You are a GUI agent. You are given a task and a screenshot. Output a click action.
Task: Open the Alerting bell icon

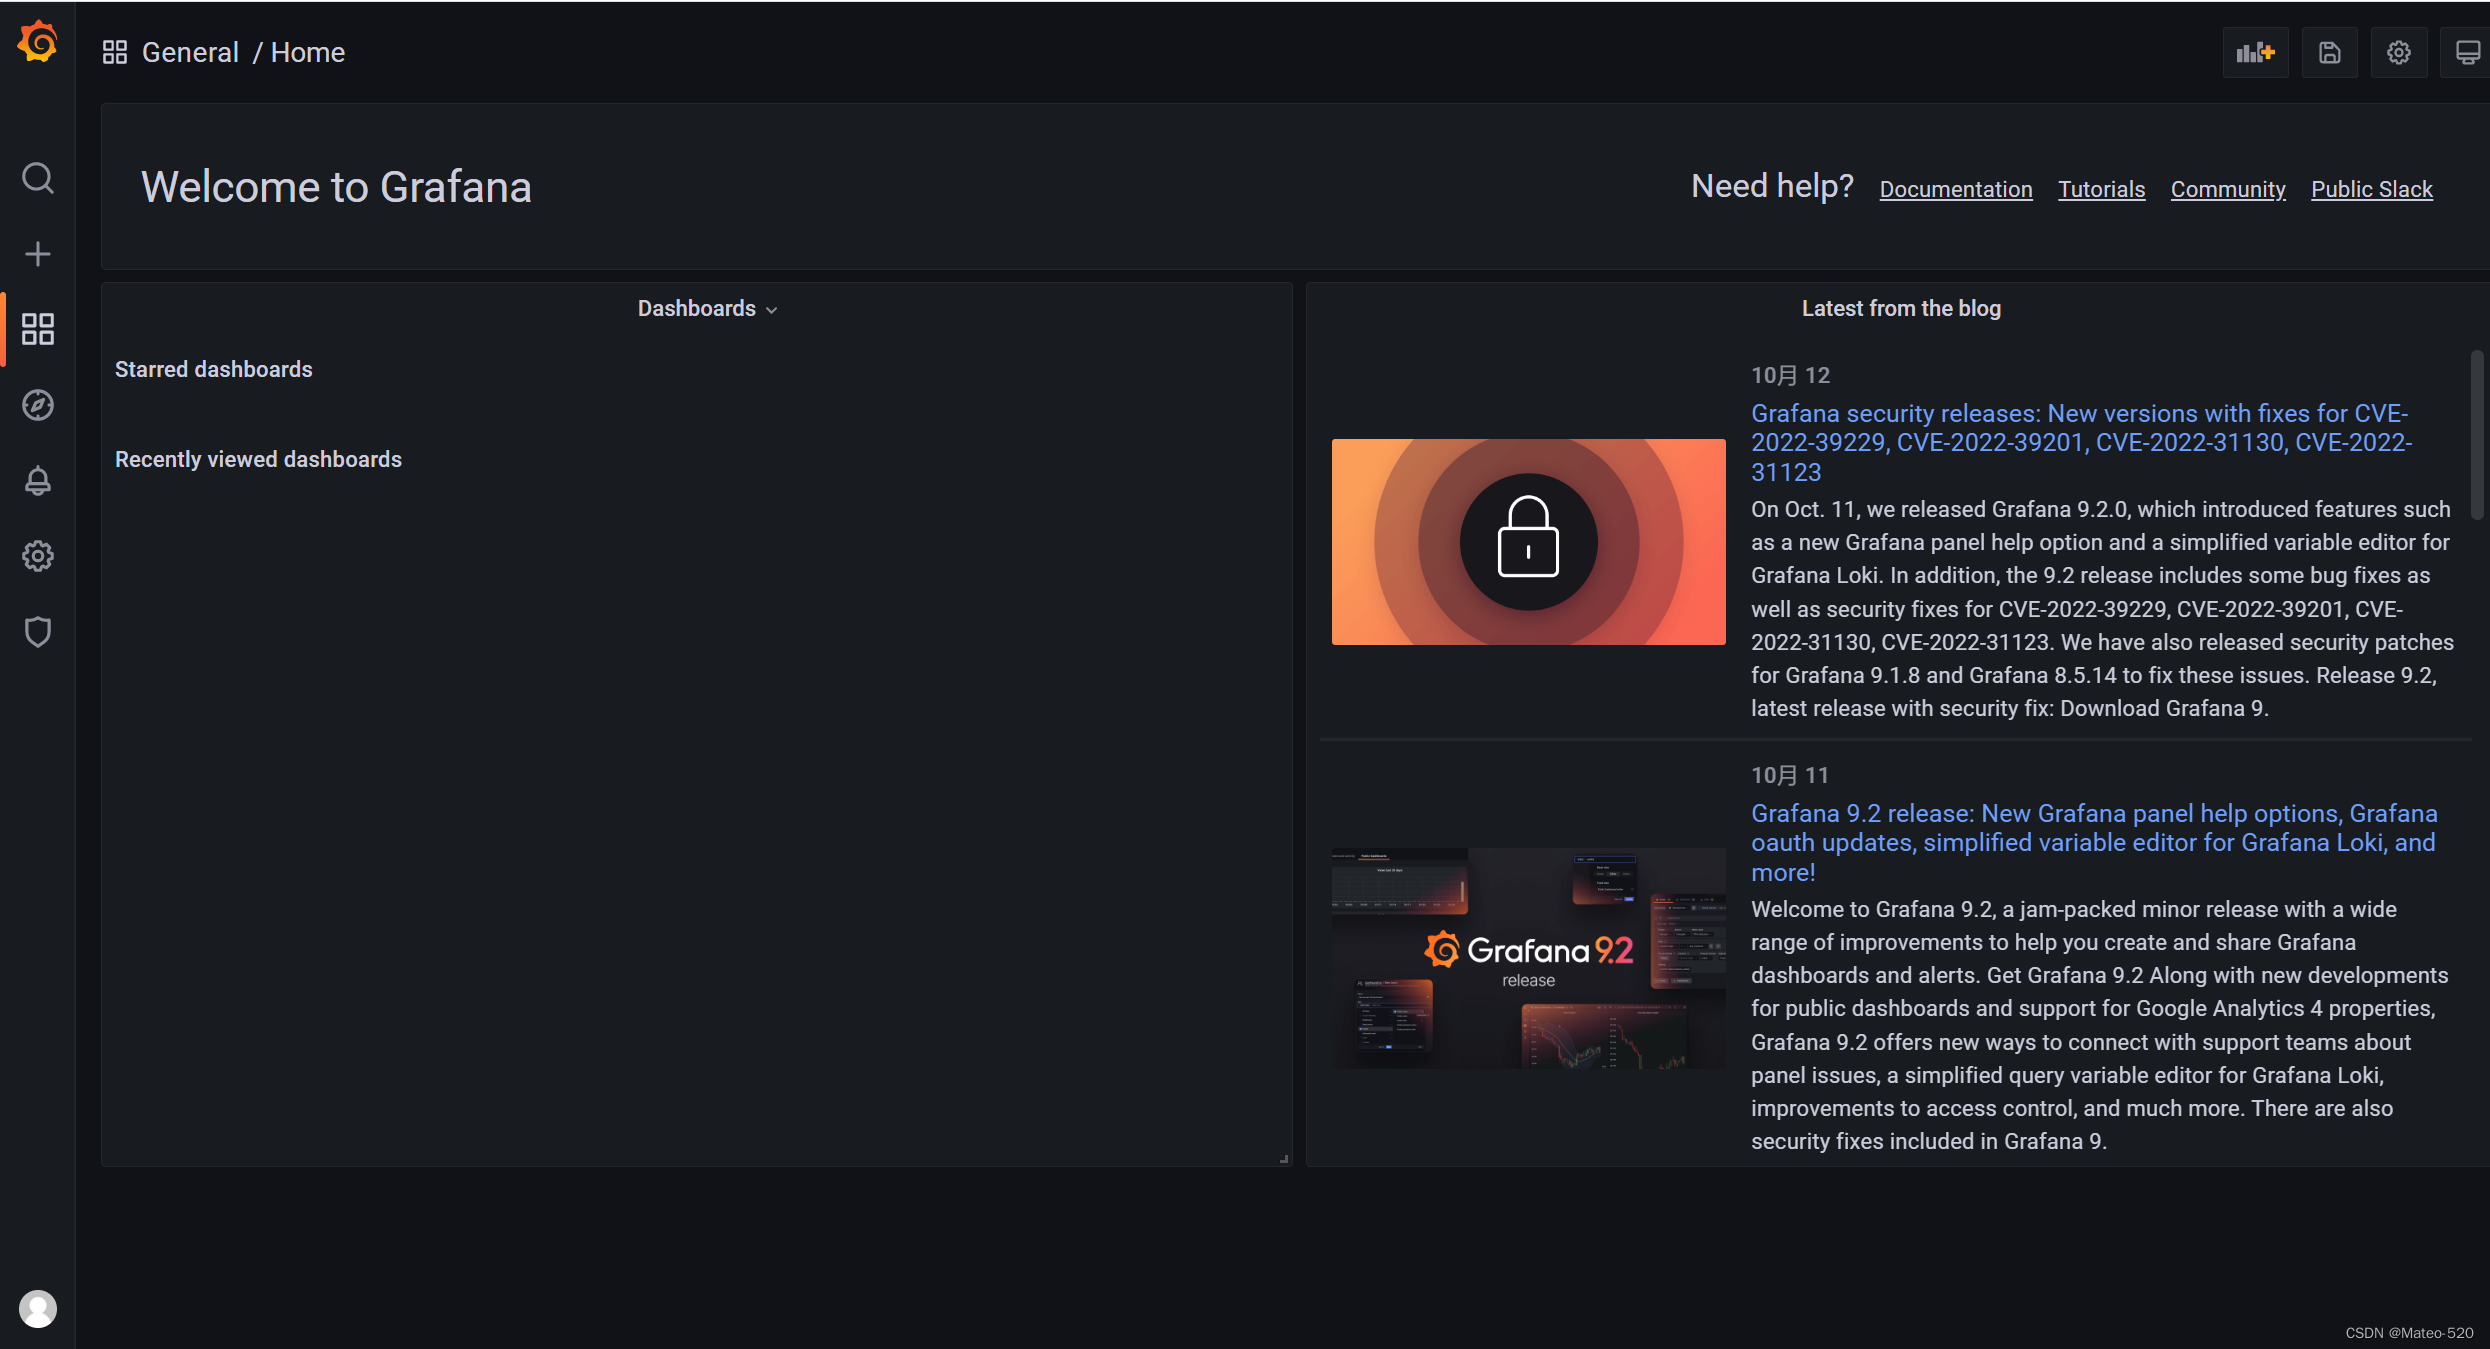37,481
